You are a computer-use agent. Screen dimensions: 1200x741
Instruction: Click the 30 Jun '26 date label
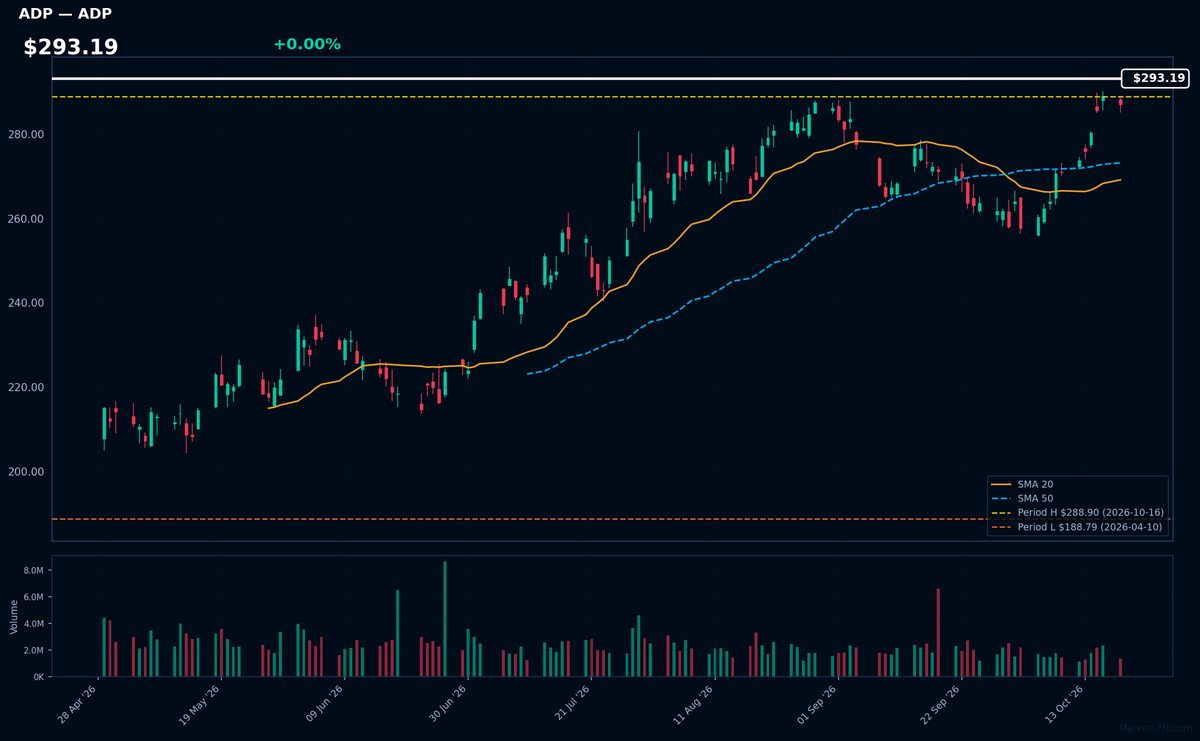447,704
